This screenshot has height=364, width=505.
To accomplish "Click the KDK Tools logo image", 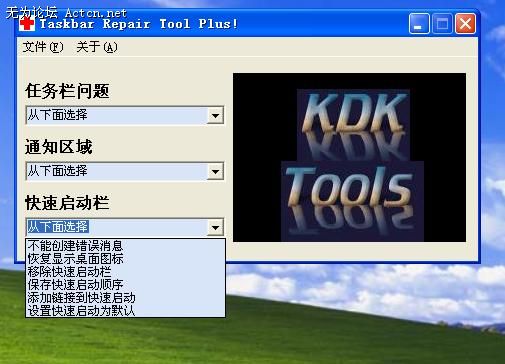I will pos(349,157).
